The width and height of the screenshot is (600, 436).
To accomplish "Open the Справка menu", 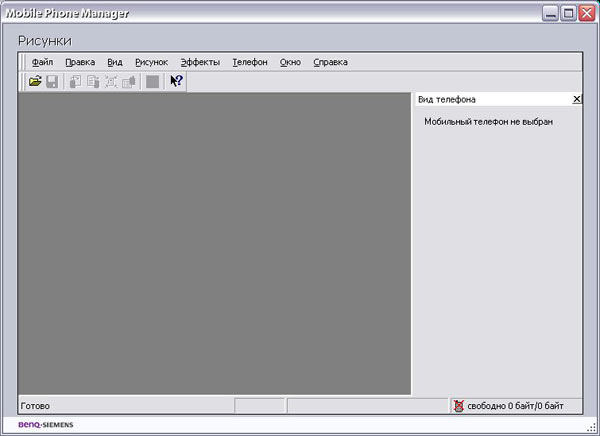I will point(330,62).
